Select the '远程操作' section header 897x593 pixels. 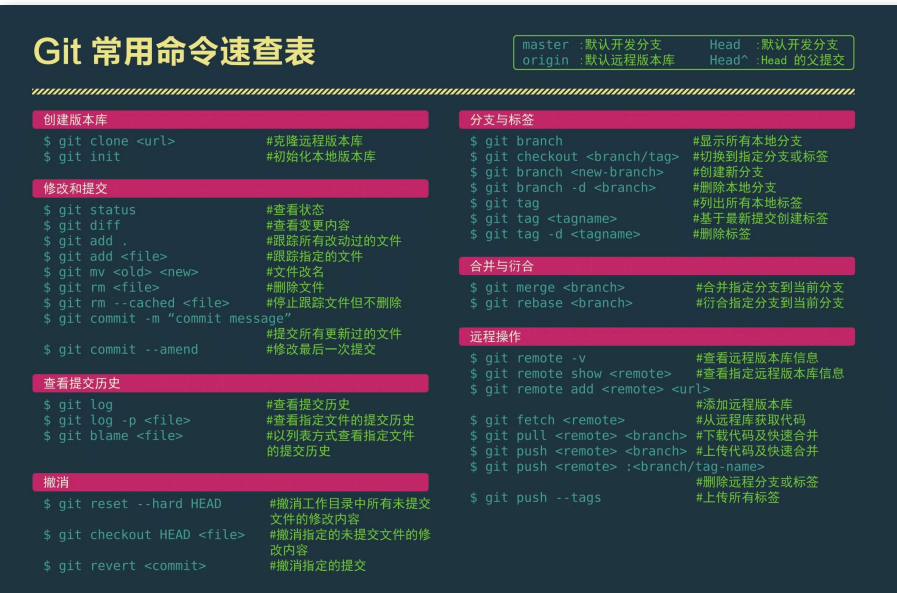657,337
